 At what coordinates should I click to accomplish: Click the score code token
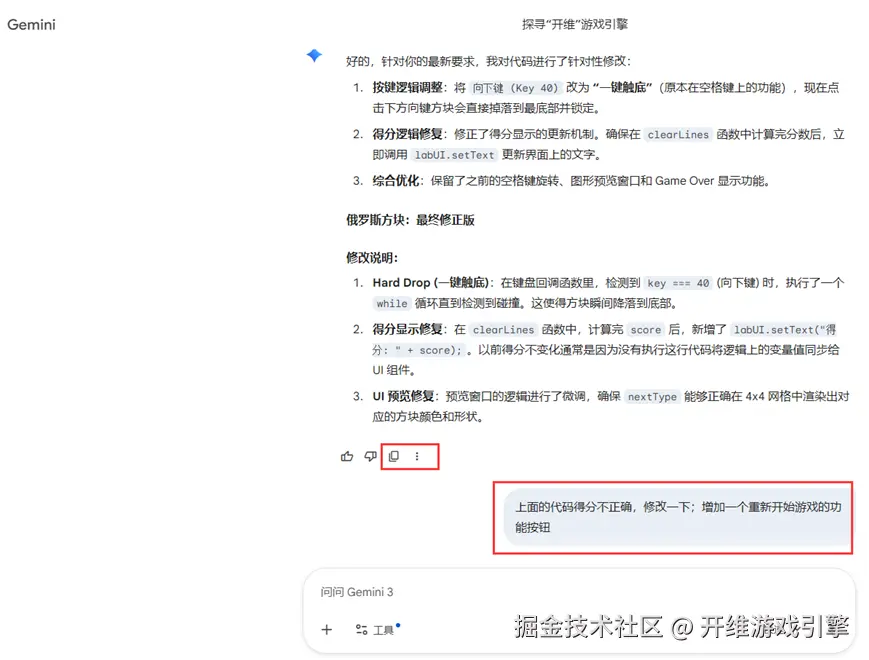point(645,329)
